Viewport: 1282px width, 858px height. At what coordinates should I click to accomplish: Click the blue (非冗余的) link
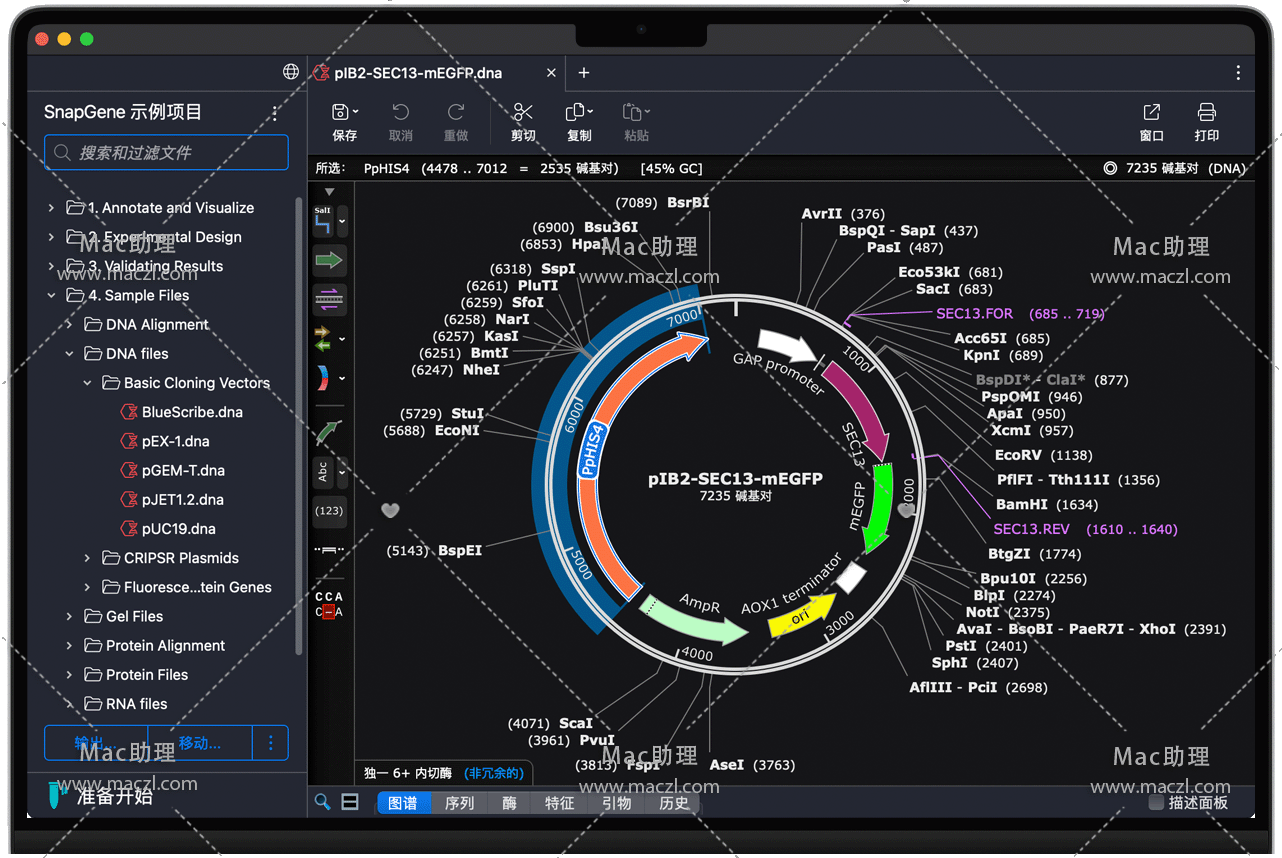[494, 773]
